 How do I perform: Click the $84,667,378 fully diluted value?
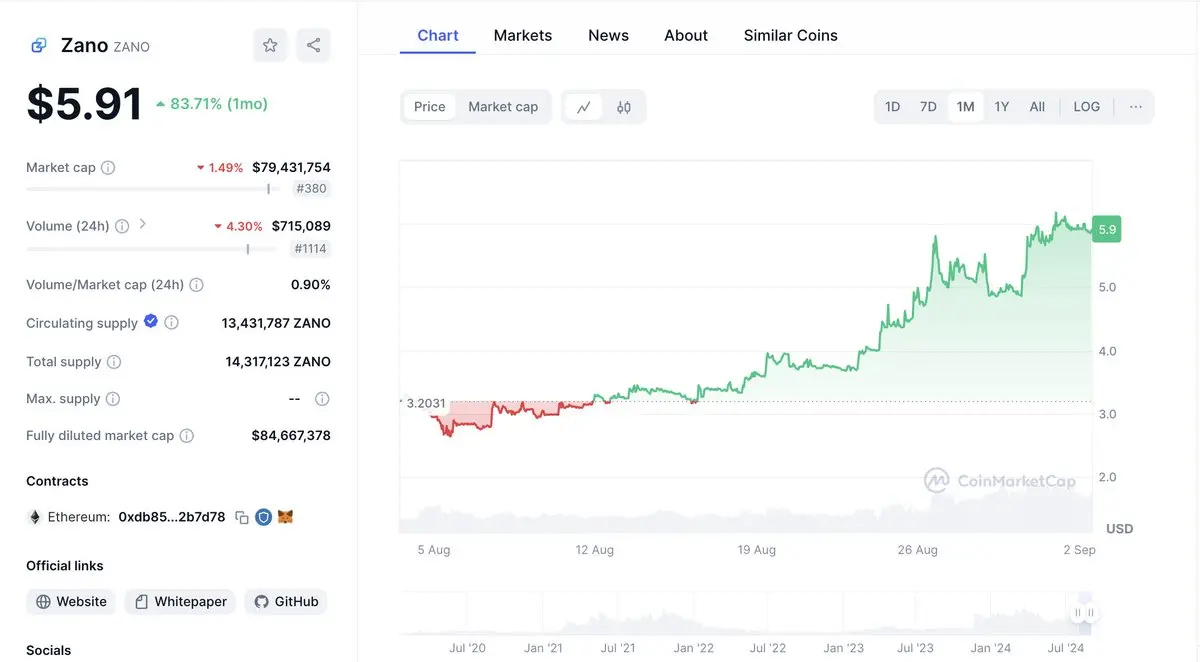(291, 436)
